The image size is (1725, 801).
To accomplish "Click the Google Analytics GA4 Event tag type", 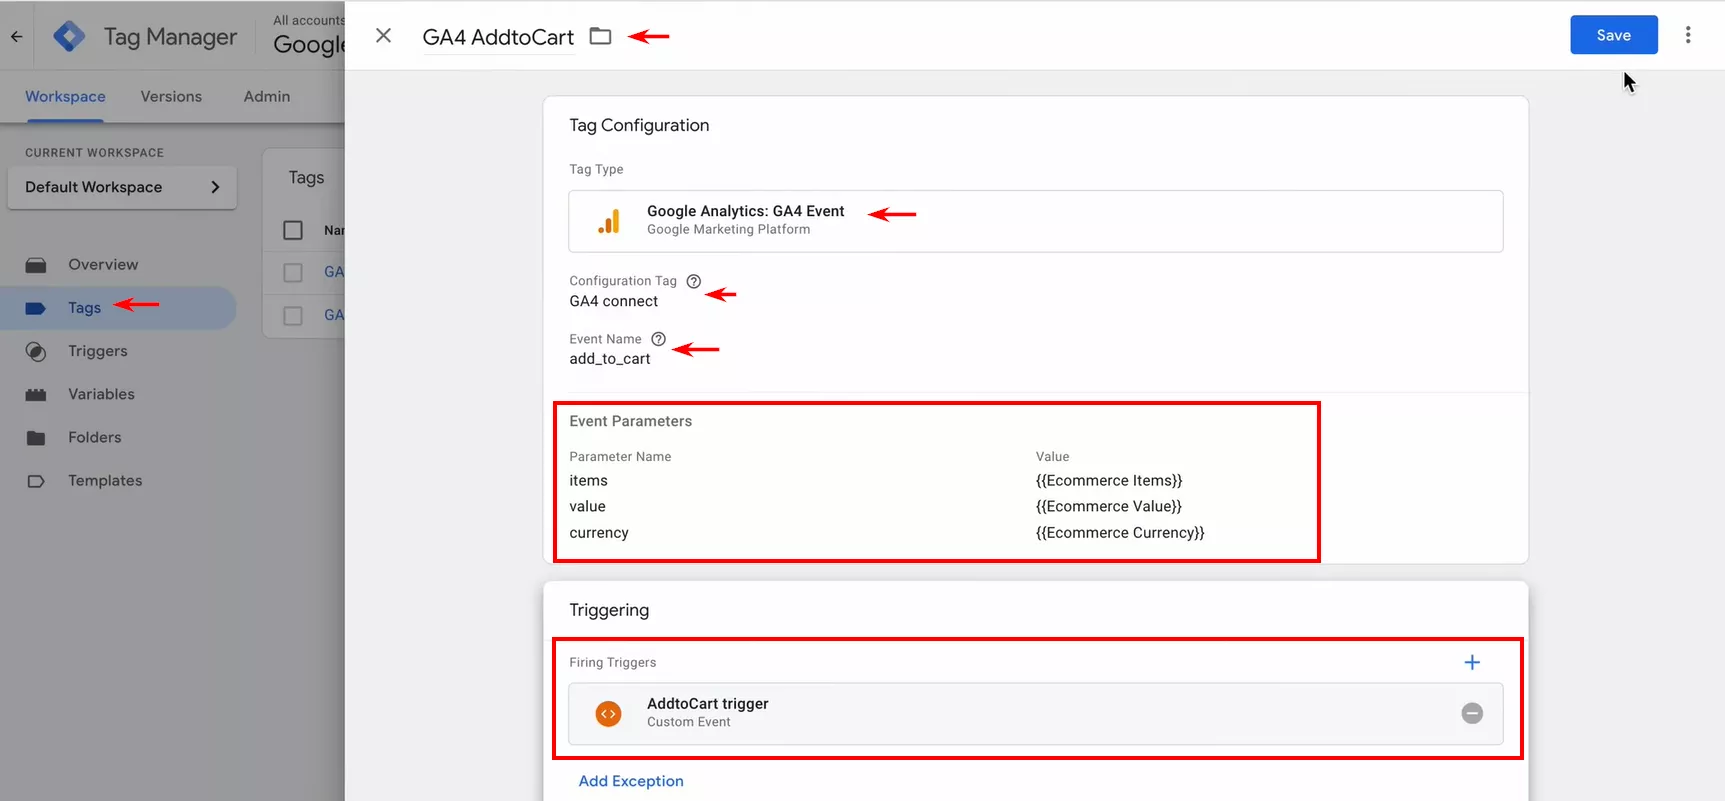I will [1035, 221].
